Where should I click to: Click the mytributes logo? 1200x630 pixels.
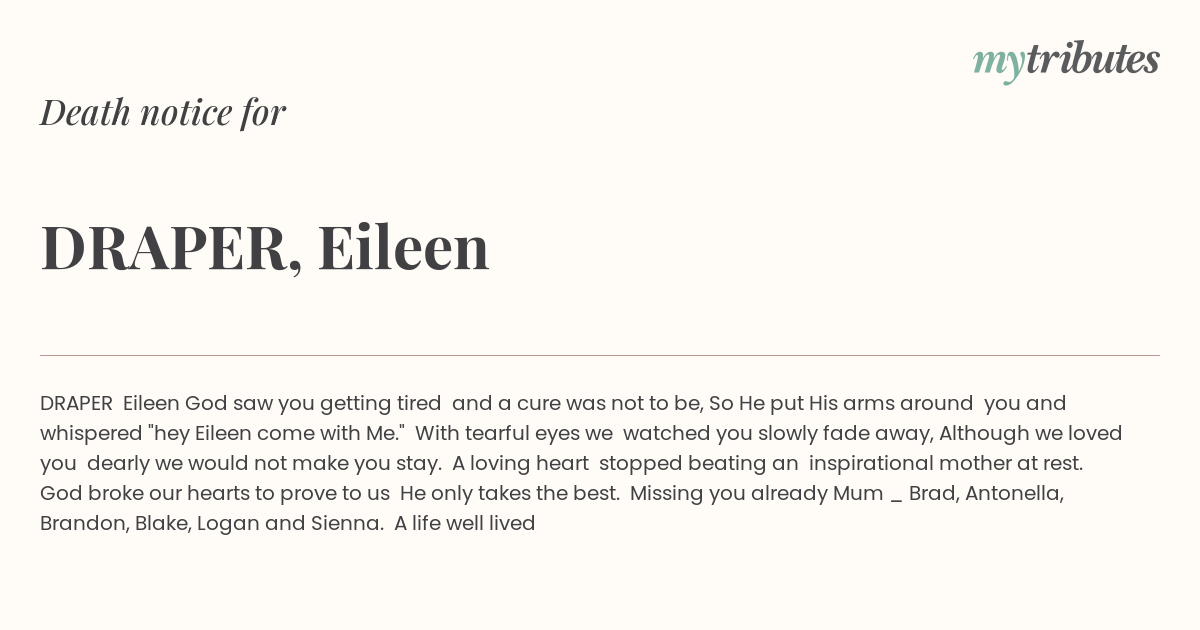click(x=1066, y=60)
